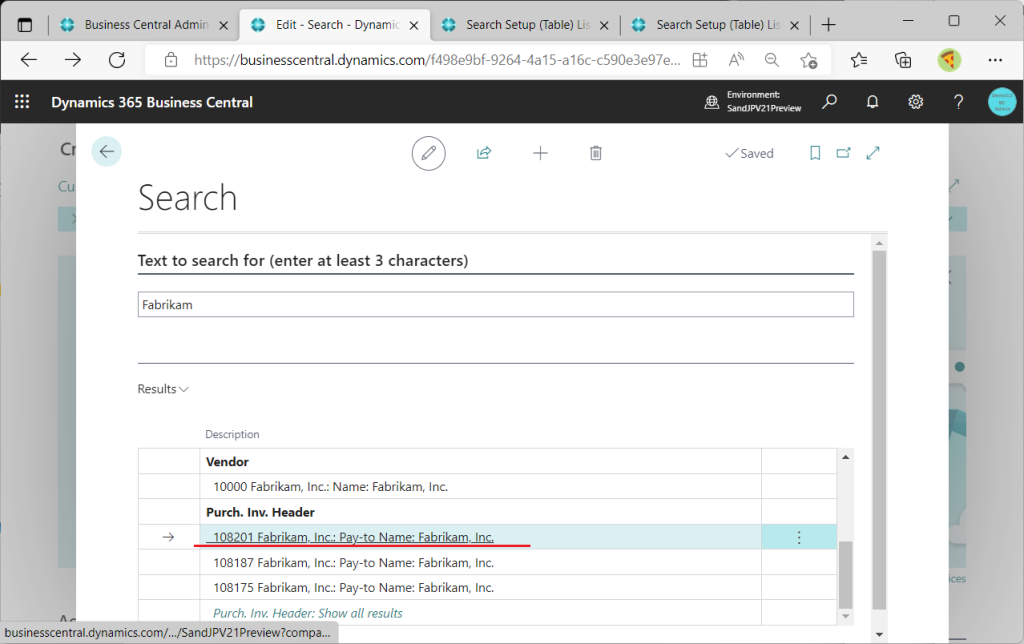Close the first Search Setup (Table) tab
Screen dimensions: 1024x644
604,25
